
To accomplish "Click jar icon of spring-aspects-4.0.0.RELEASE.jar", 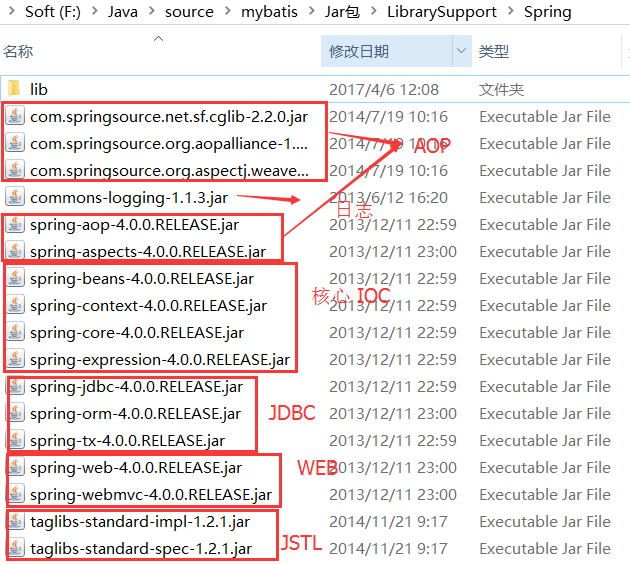I will (x=15, y=251).
